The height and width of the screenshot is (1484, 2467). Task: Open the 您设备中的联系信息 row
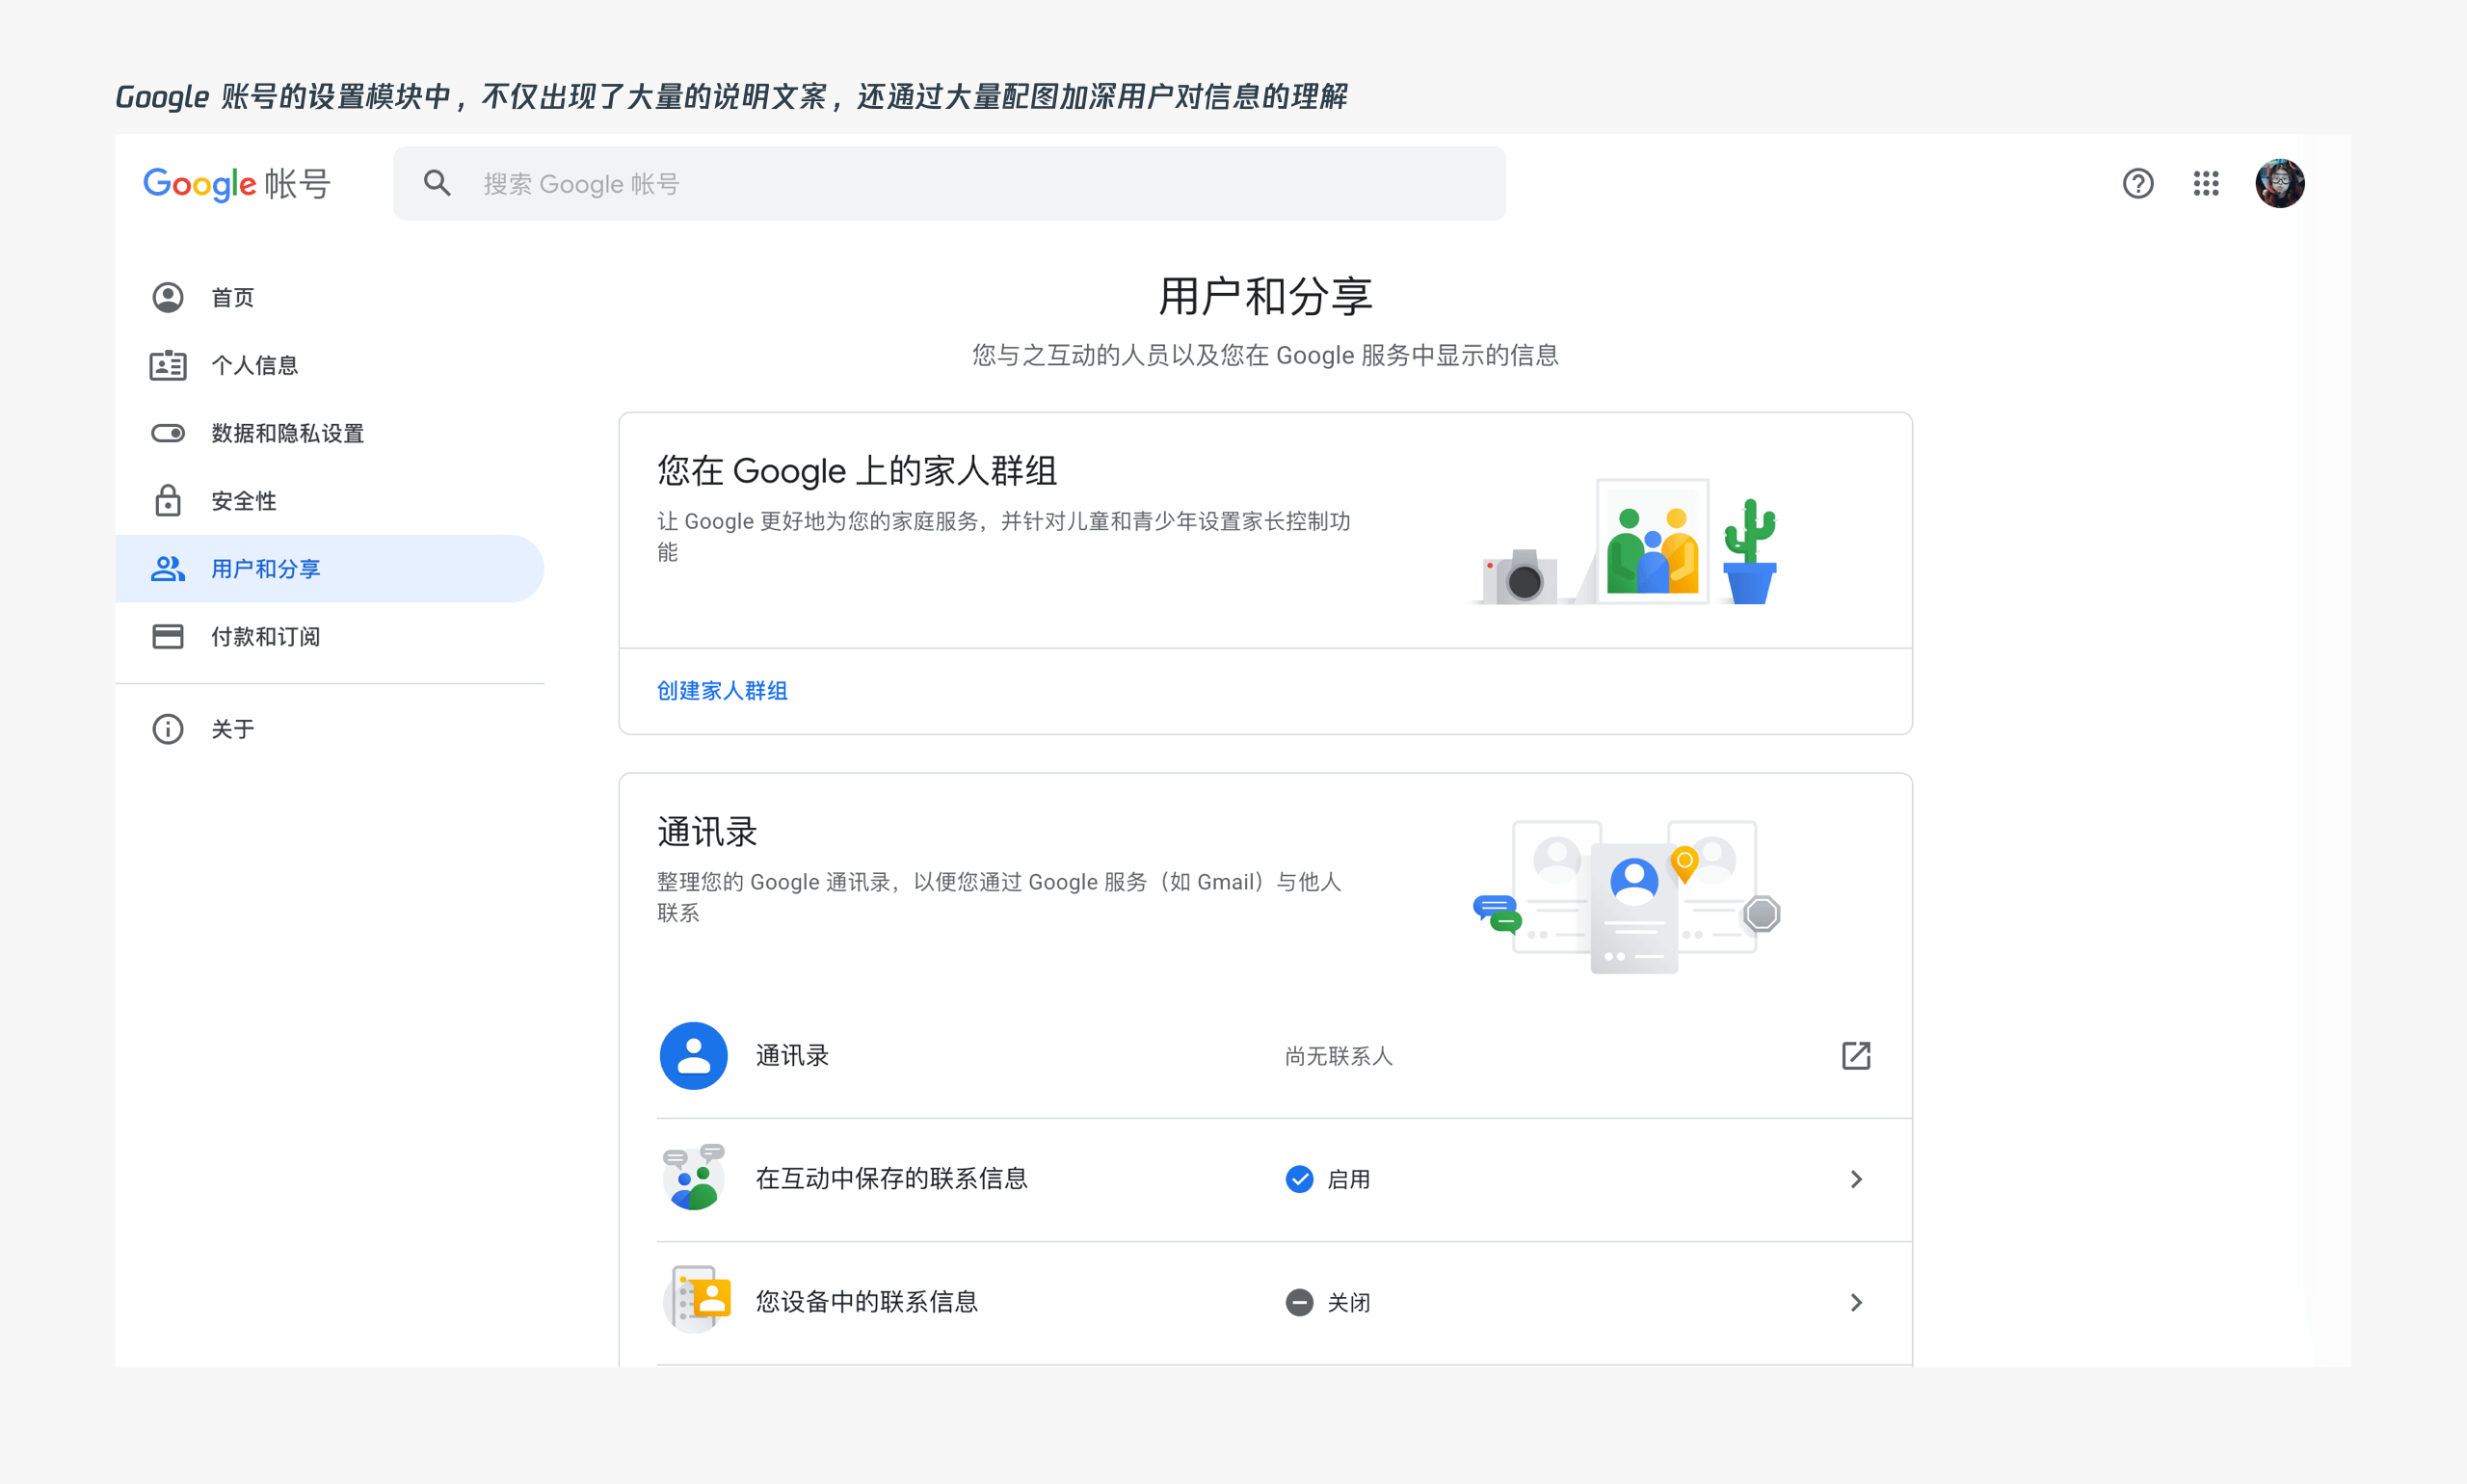coord(866,1302)
